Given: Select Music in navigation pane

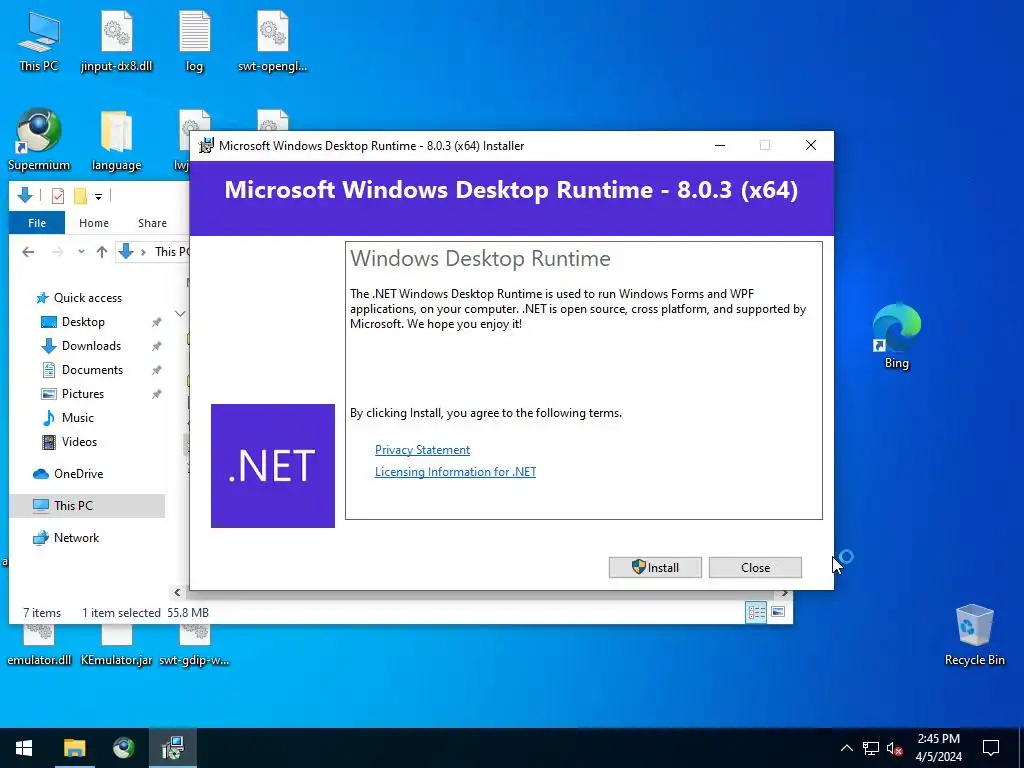Looking at the screenshot, I should point(78,418).
